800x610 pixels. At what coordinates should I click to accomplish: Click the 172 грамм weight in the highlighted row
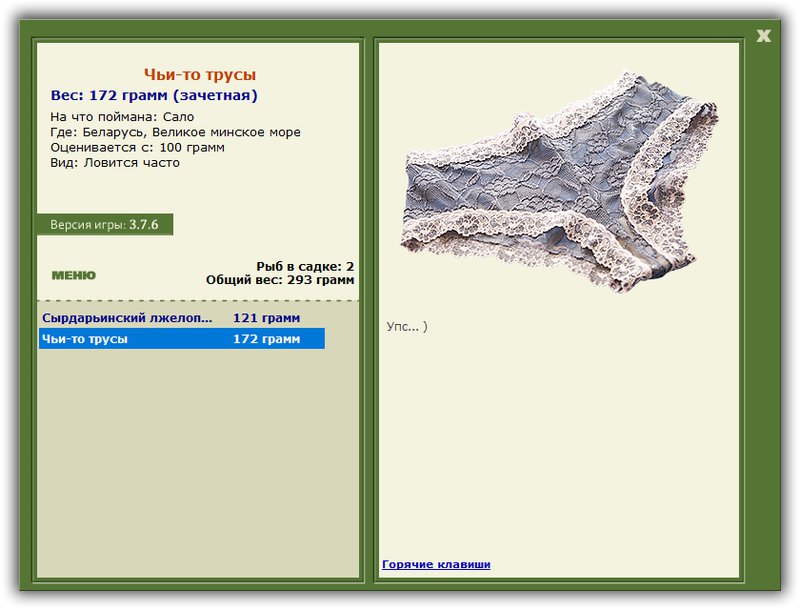(266, 339)
